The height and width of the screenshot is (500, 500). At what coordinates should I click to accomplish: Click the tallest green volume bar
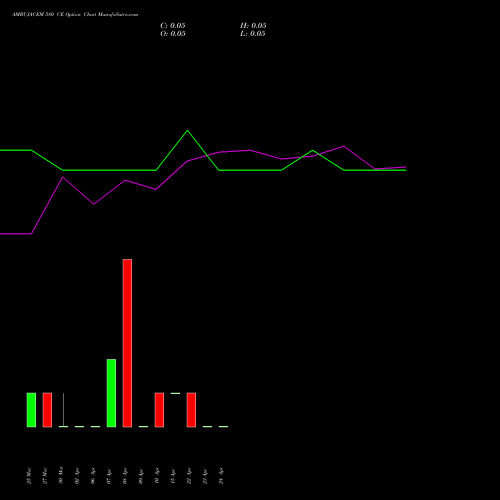(x=111, y=393)
